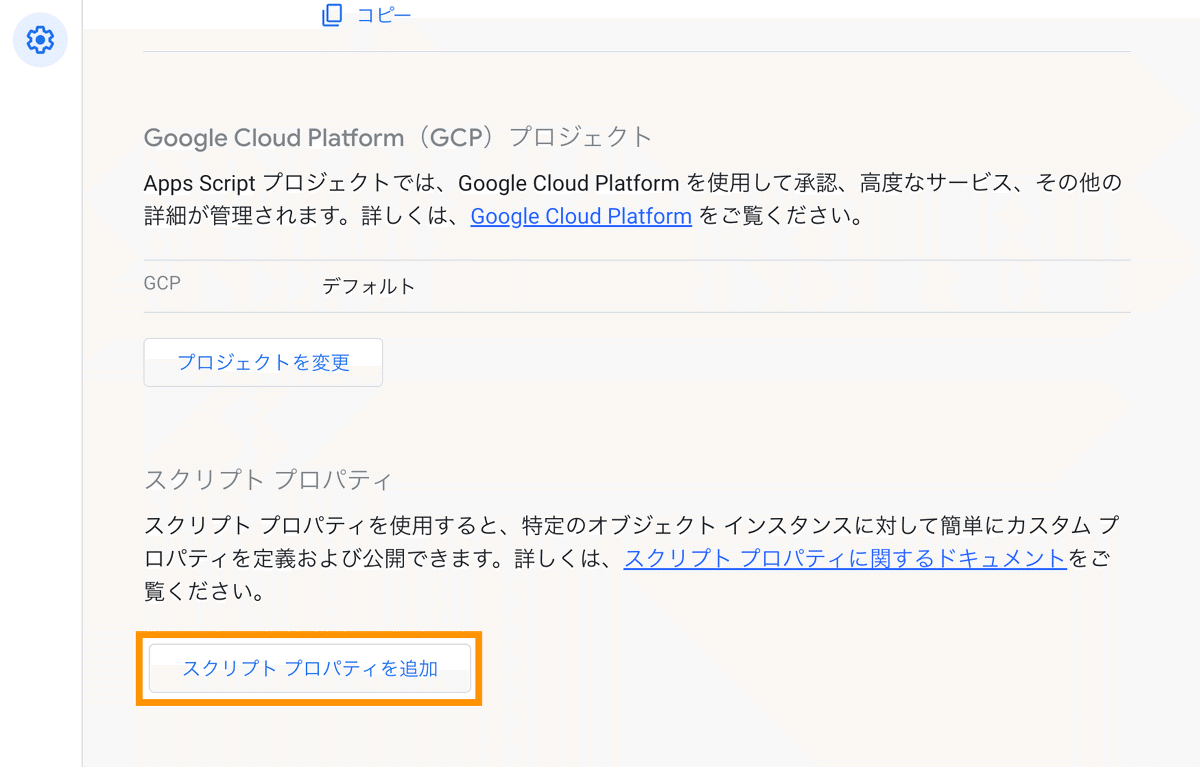Click the コピー text label
Screen dimensions: 1200x767
point(384,14)
